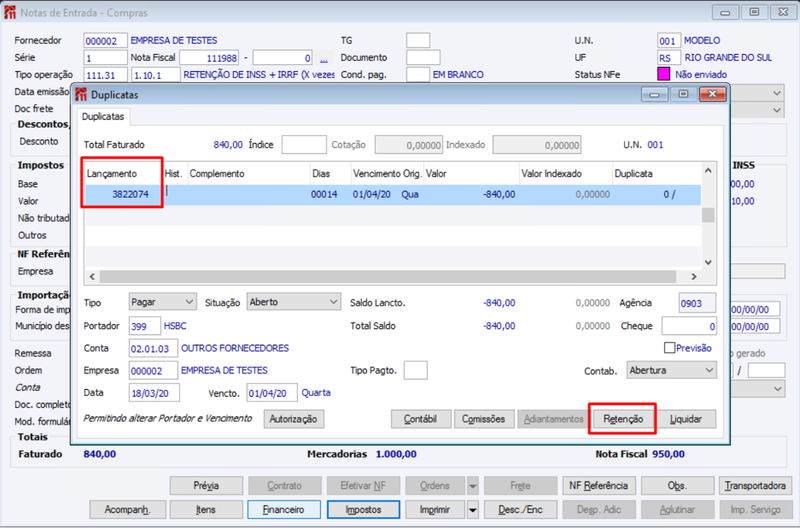Click the magenta Status NFe indicator
800x528 pixels.
[x=663, y=74]
